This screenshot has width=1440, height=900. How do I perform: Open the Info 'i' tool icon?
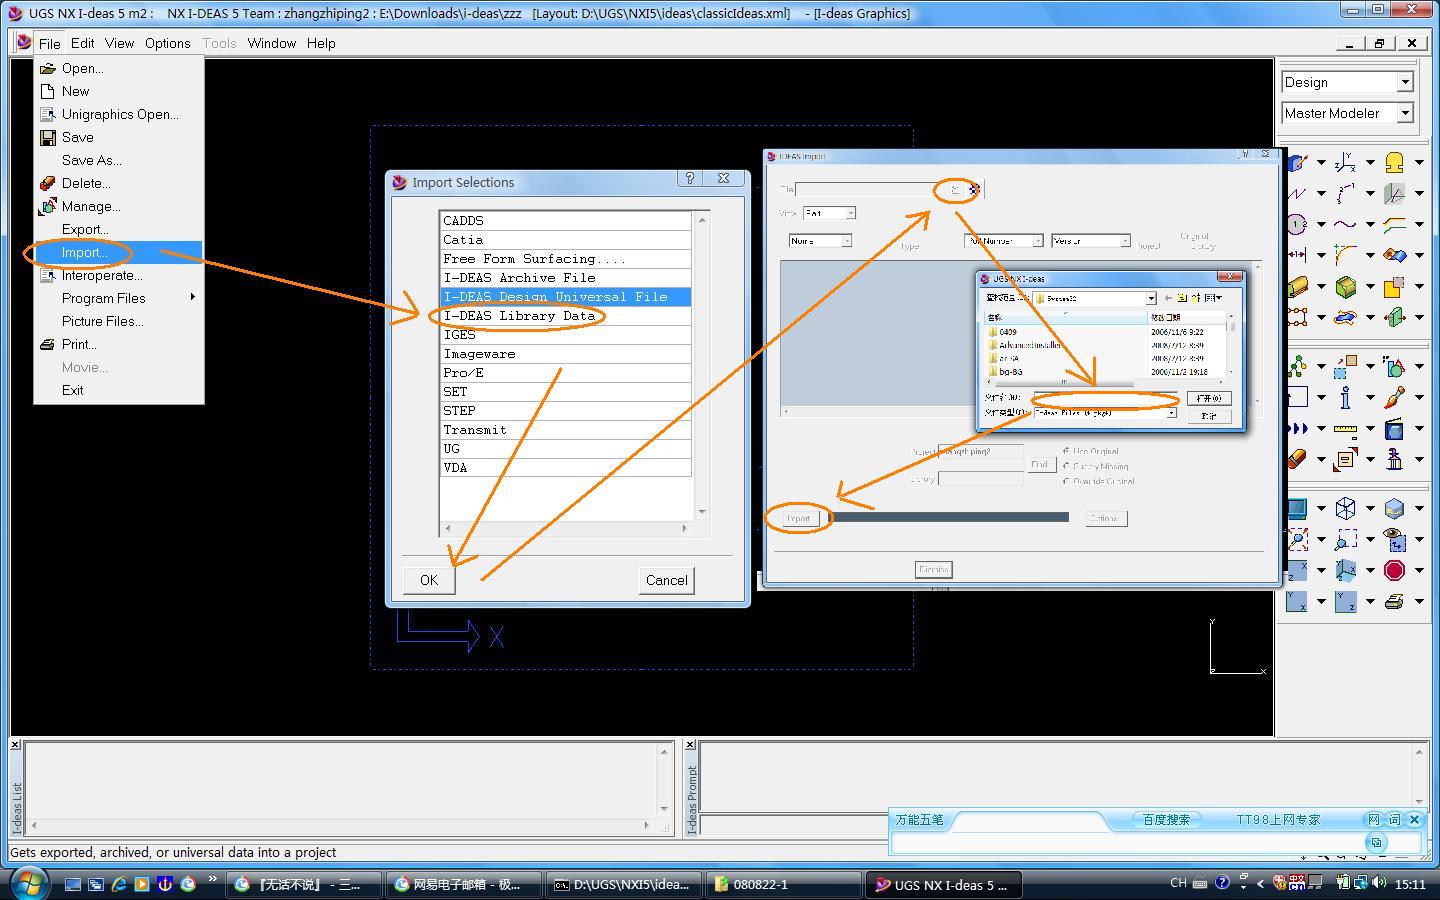1345,397
